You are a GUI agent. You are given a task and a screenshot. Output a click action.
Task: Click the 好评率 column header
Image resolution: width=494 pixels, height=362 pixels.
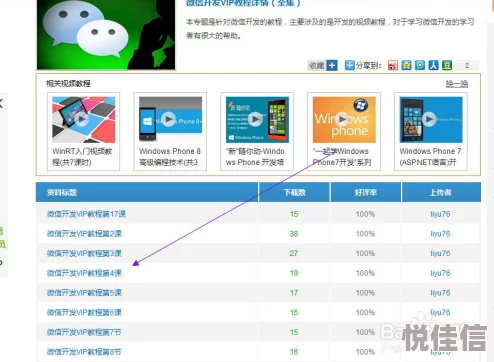click(366, 192)
